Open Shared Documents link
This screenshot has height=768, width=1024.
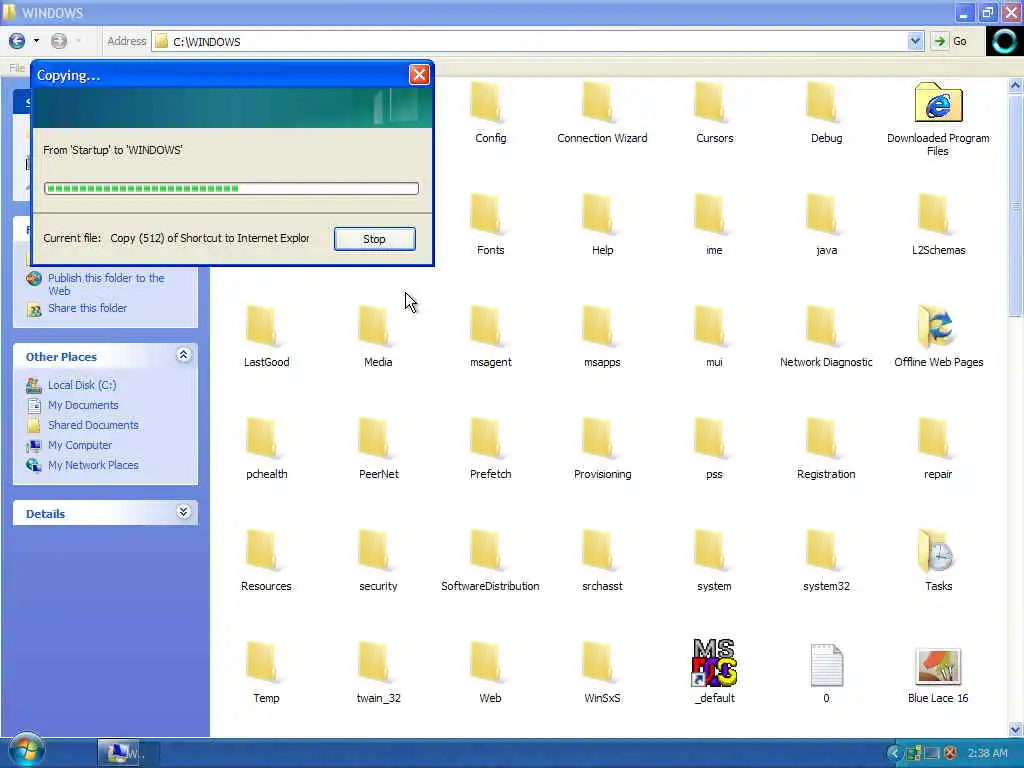pyautogui.click(x=93, y=425)
